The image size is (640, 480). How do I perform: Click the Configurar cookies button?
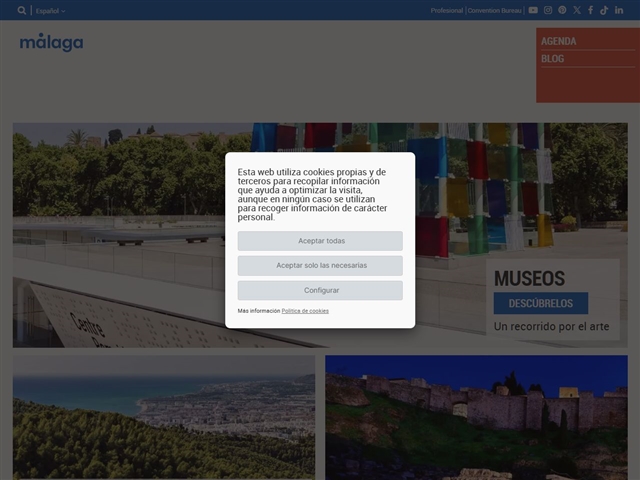tap(320, 290)
